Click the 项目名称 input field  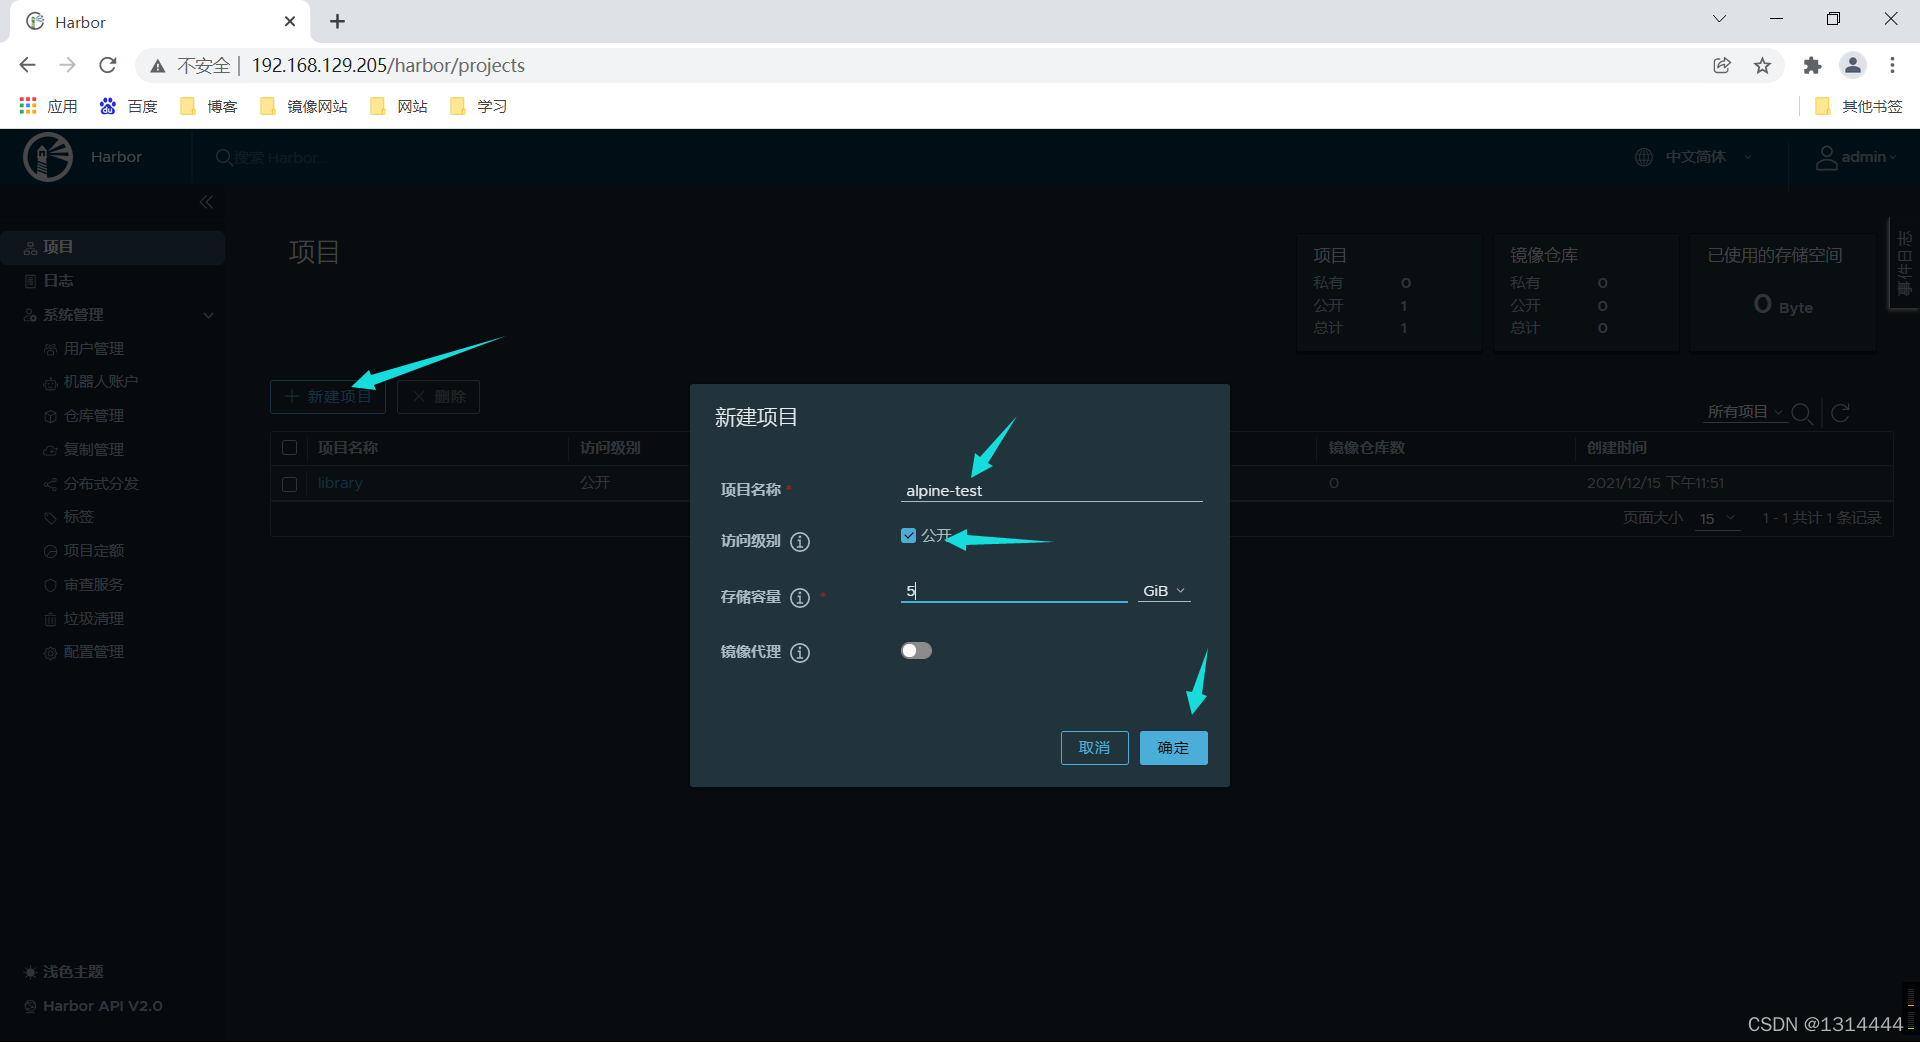point(1051,491)
